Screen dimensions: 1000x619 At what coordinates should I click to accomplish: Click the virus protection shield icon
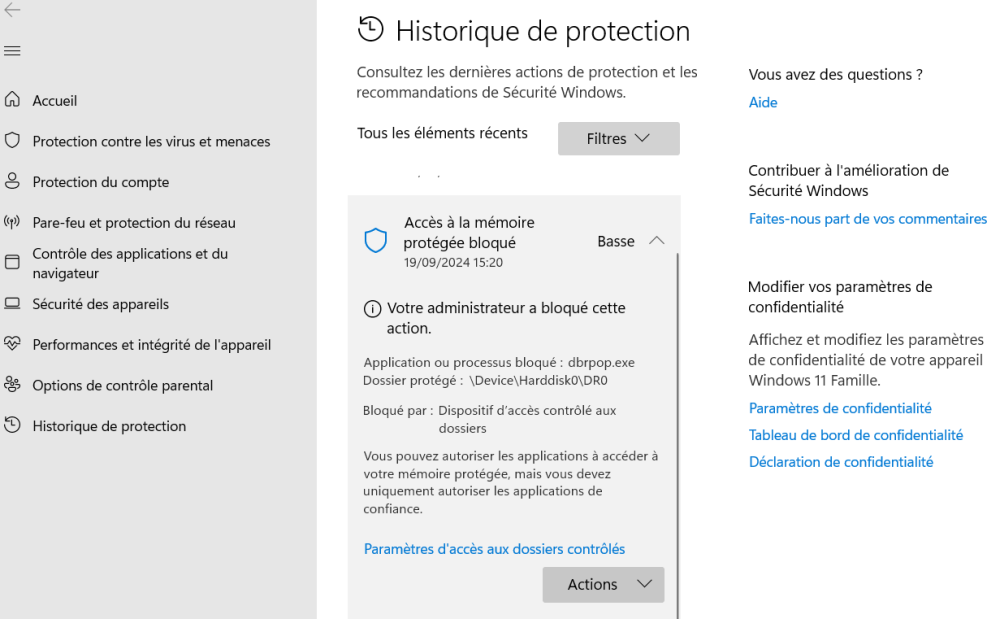coord(12,141)
